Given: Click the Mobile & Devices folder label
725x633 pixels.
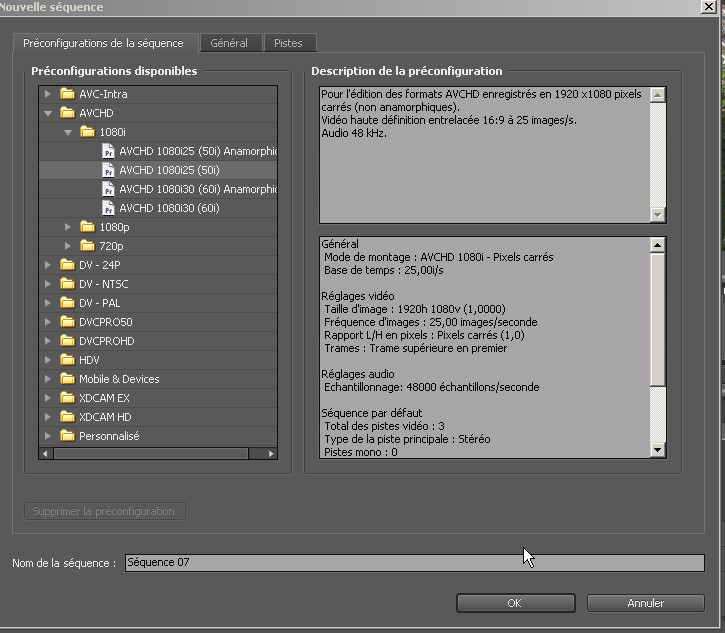Looking at the screenshot, I should [119, 379].
